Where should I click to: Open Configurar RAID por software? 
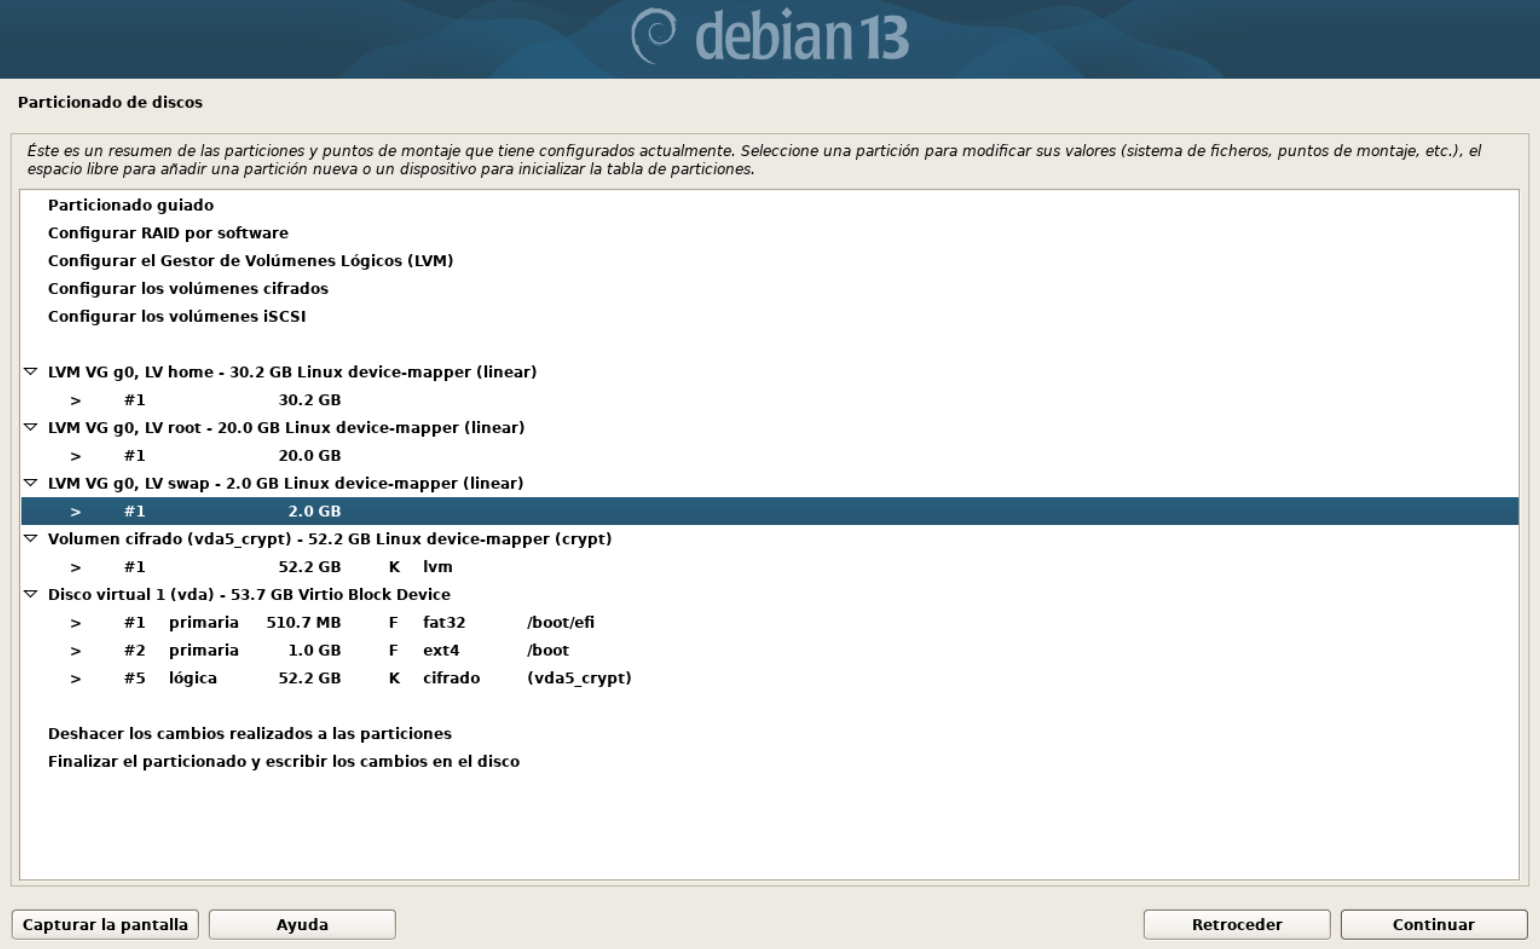[168, 233]
